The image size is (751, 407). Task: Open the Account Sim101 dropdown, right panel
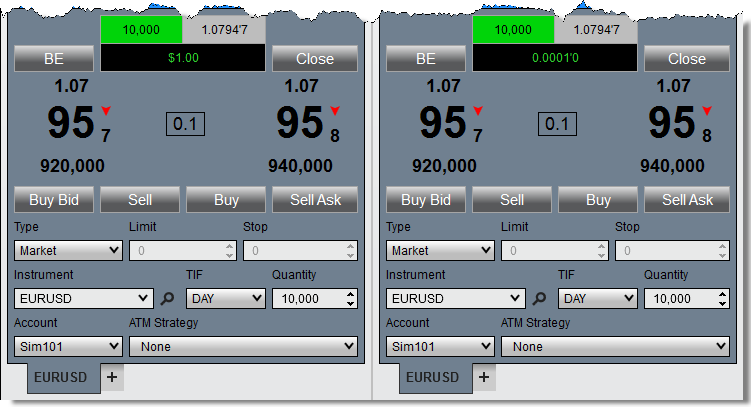440,346
